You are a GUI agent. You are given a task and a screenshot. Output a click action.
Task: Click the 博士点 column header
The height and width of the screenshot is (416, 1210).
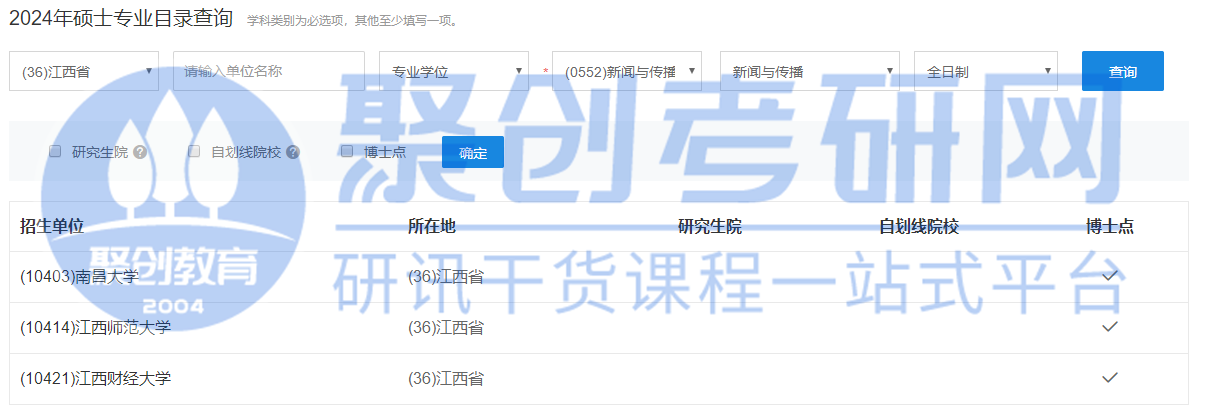1110,226
